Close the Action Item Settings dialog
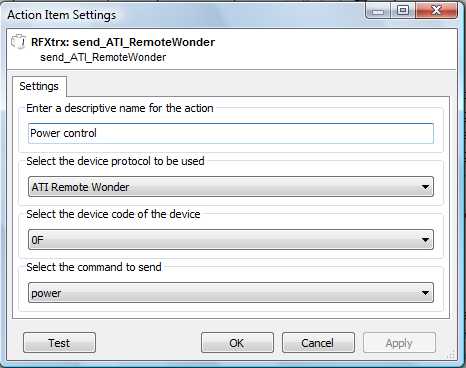 tap(436, 11)
